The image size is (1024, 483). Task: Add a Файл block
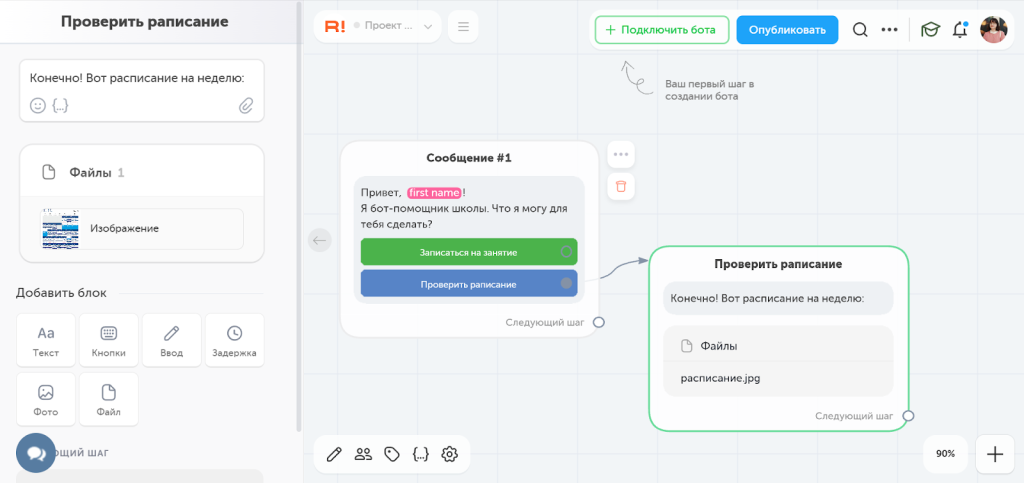[108, 399]
